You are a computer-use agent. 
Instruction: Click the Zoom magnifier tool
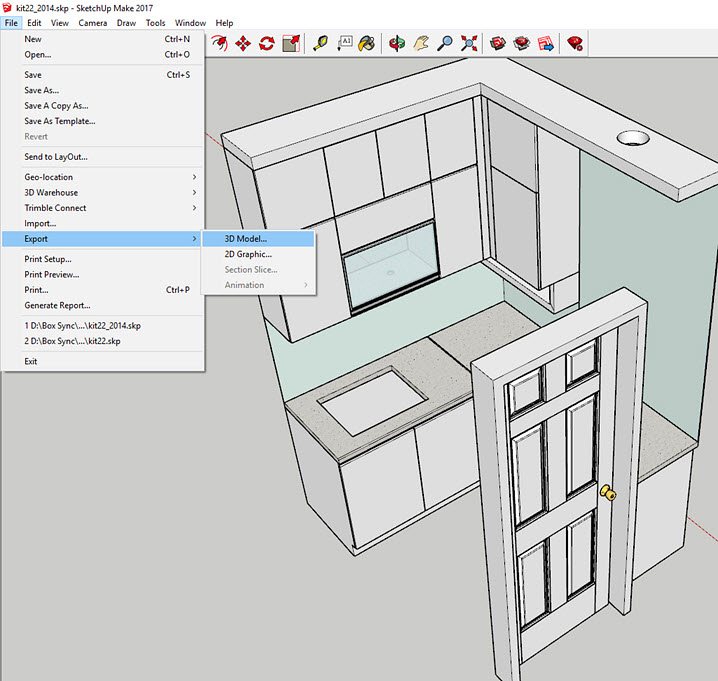point(446,43)
